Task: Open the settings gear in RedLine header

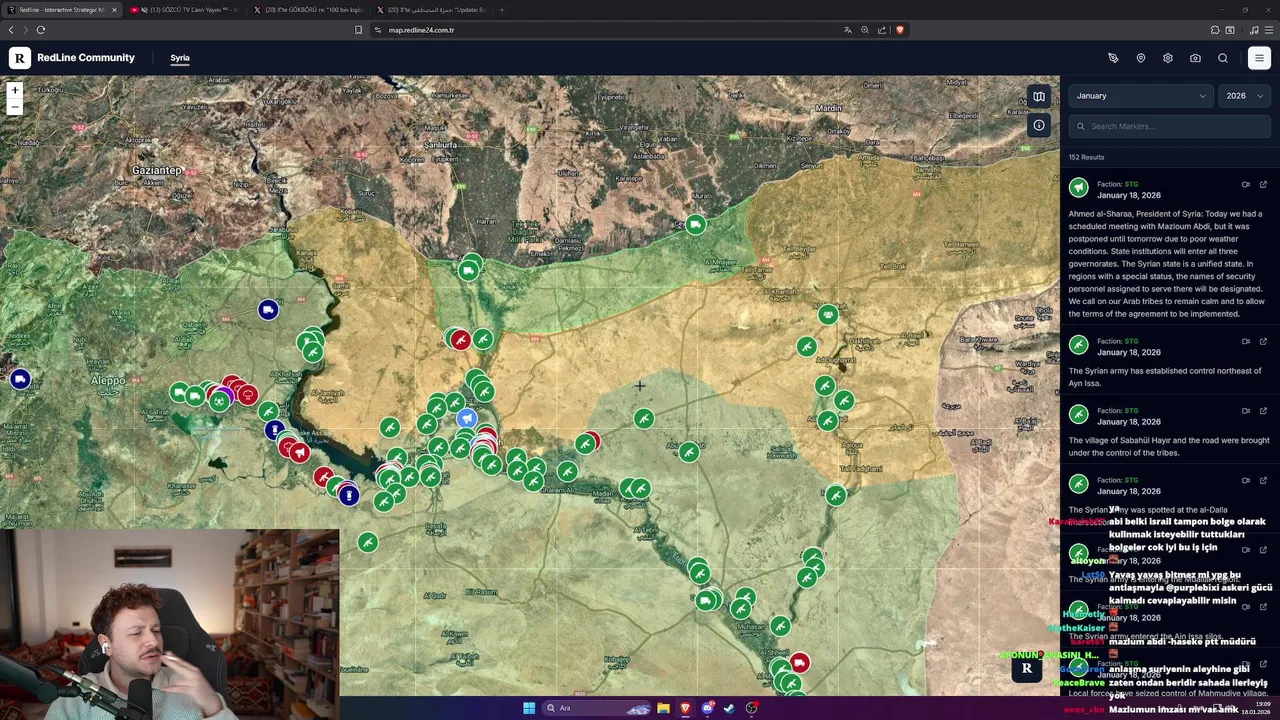Action: click(x=1168, y=58)
